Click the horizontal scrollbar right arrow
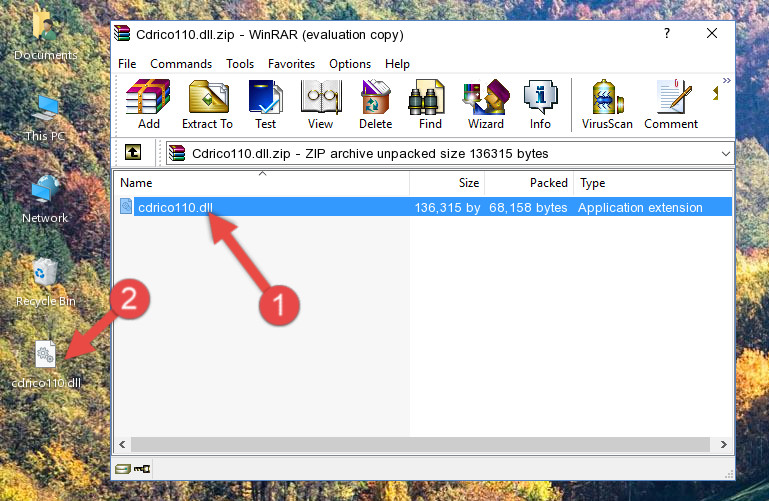769x501 pixels. (x=723, y=445)
